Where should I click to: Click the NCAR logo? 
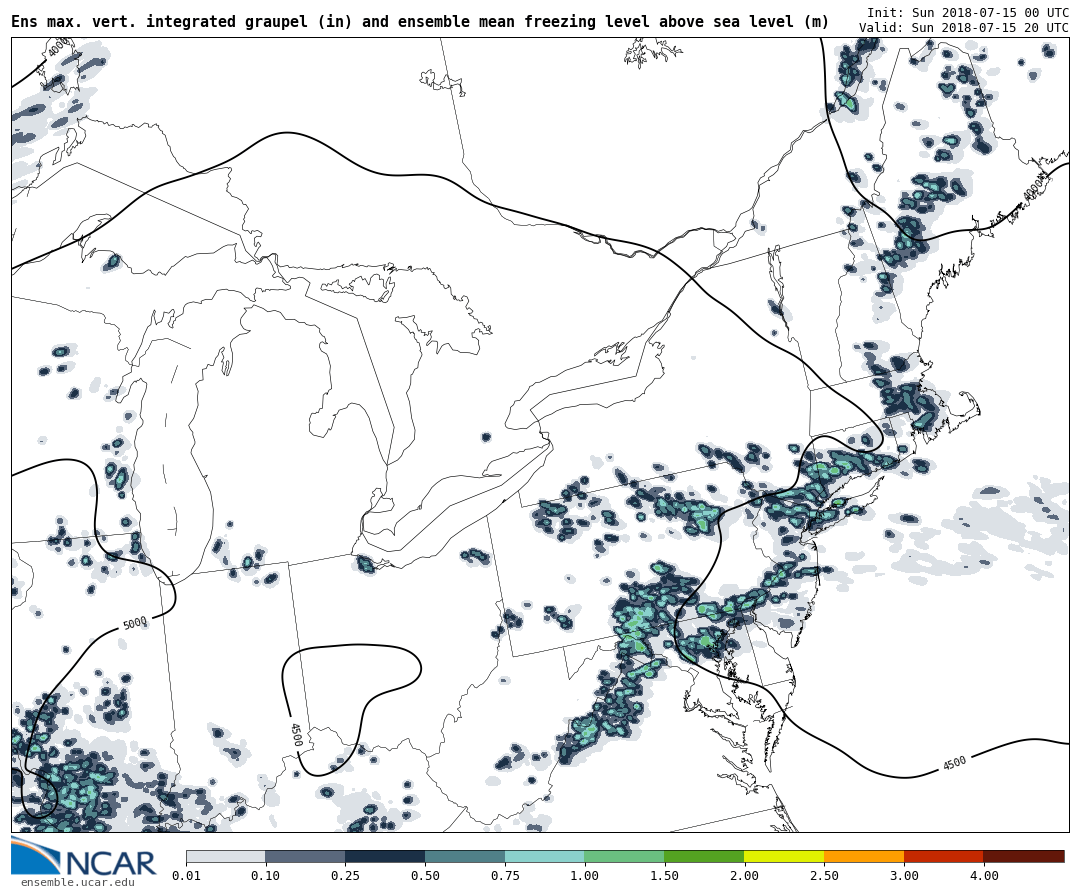(83, 859)
